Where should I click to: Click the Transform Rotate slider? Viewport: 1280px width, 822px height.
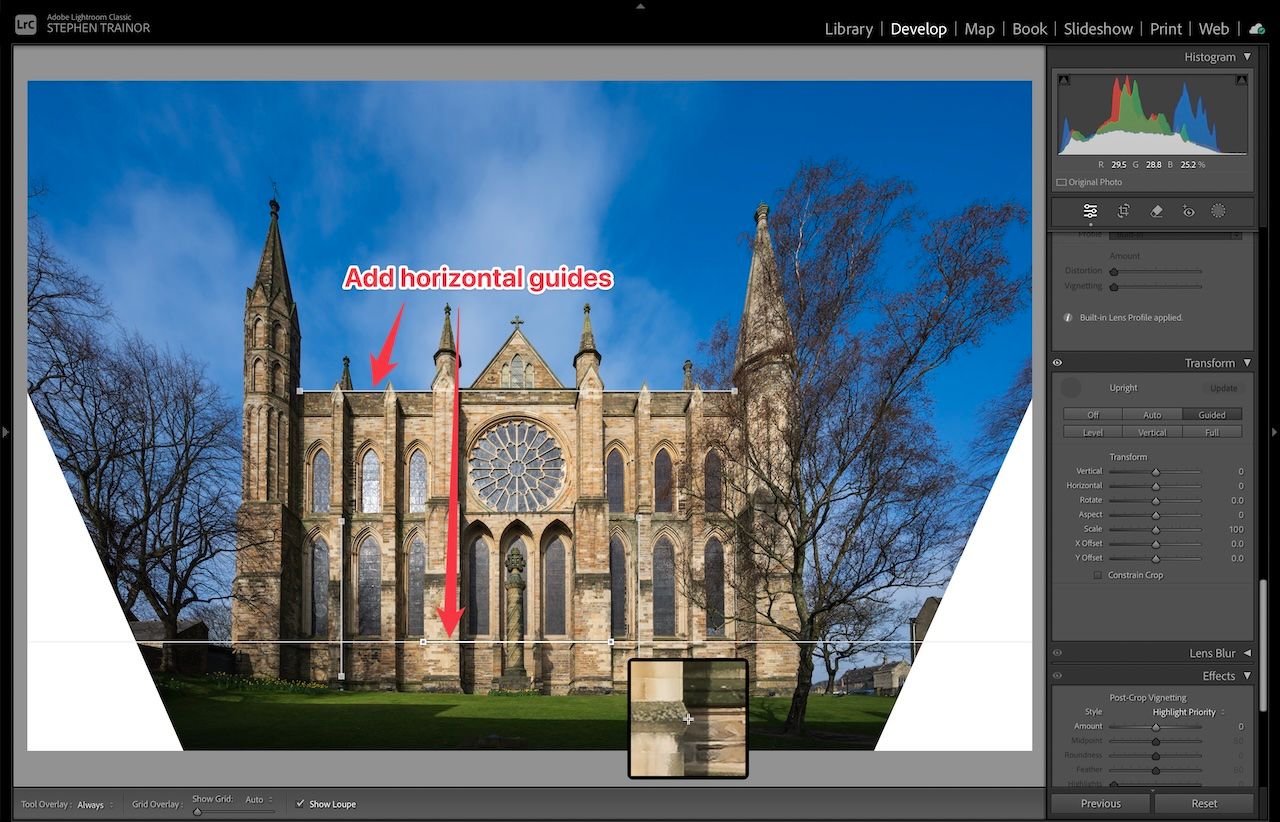tap(1156, 500)
